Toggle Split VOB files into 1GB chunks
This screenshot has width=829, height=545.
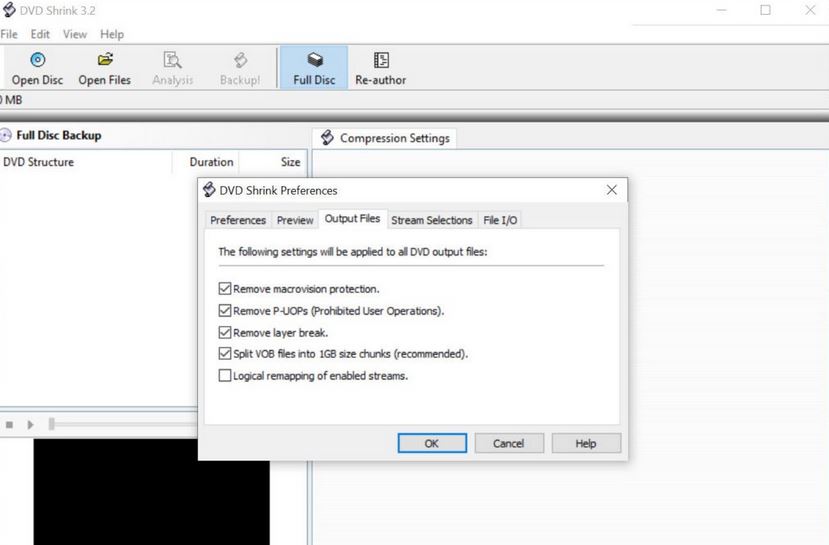225,354
